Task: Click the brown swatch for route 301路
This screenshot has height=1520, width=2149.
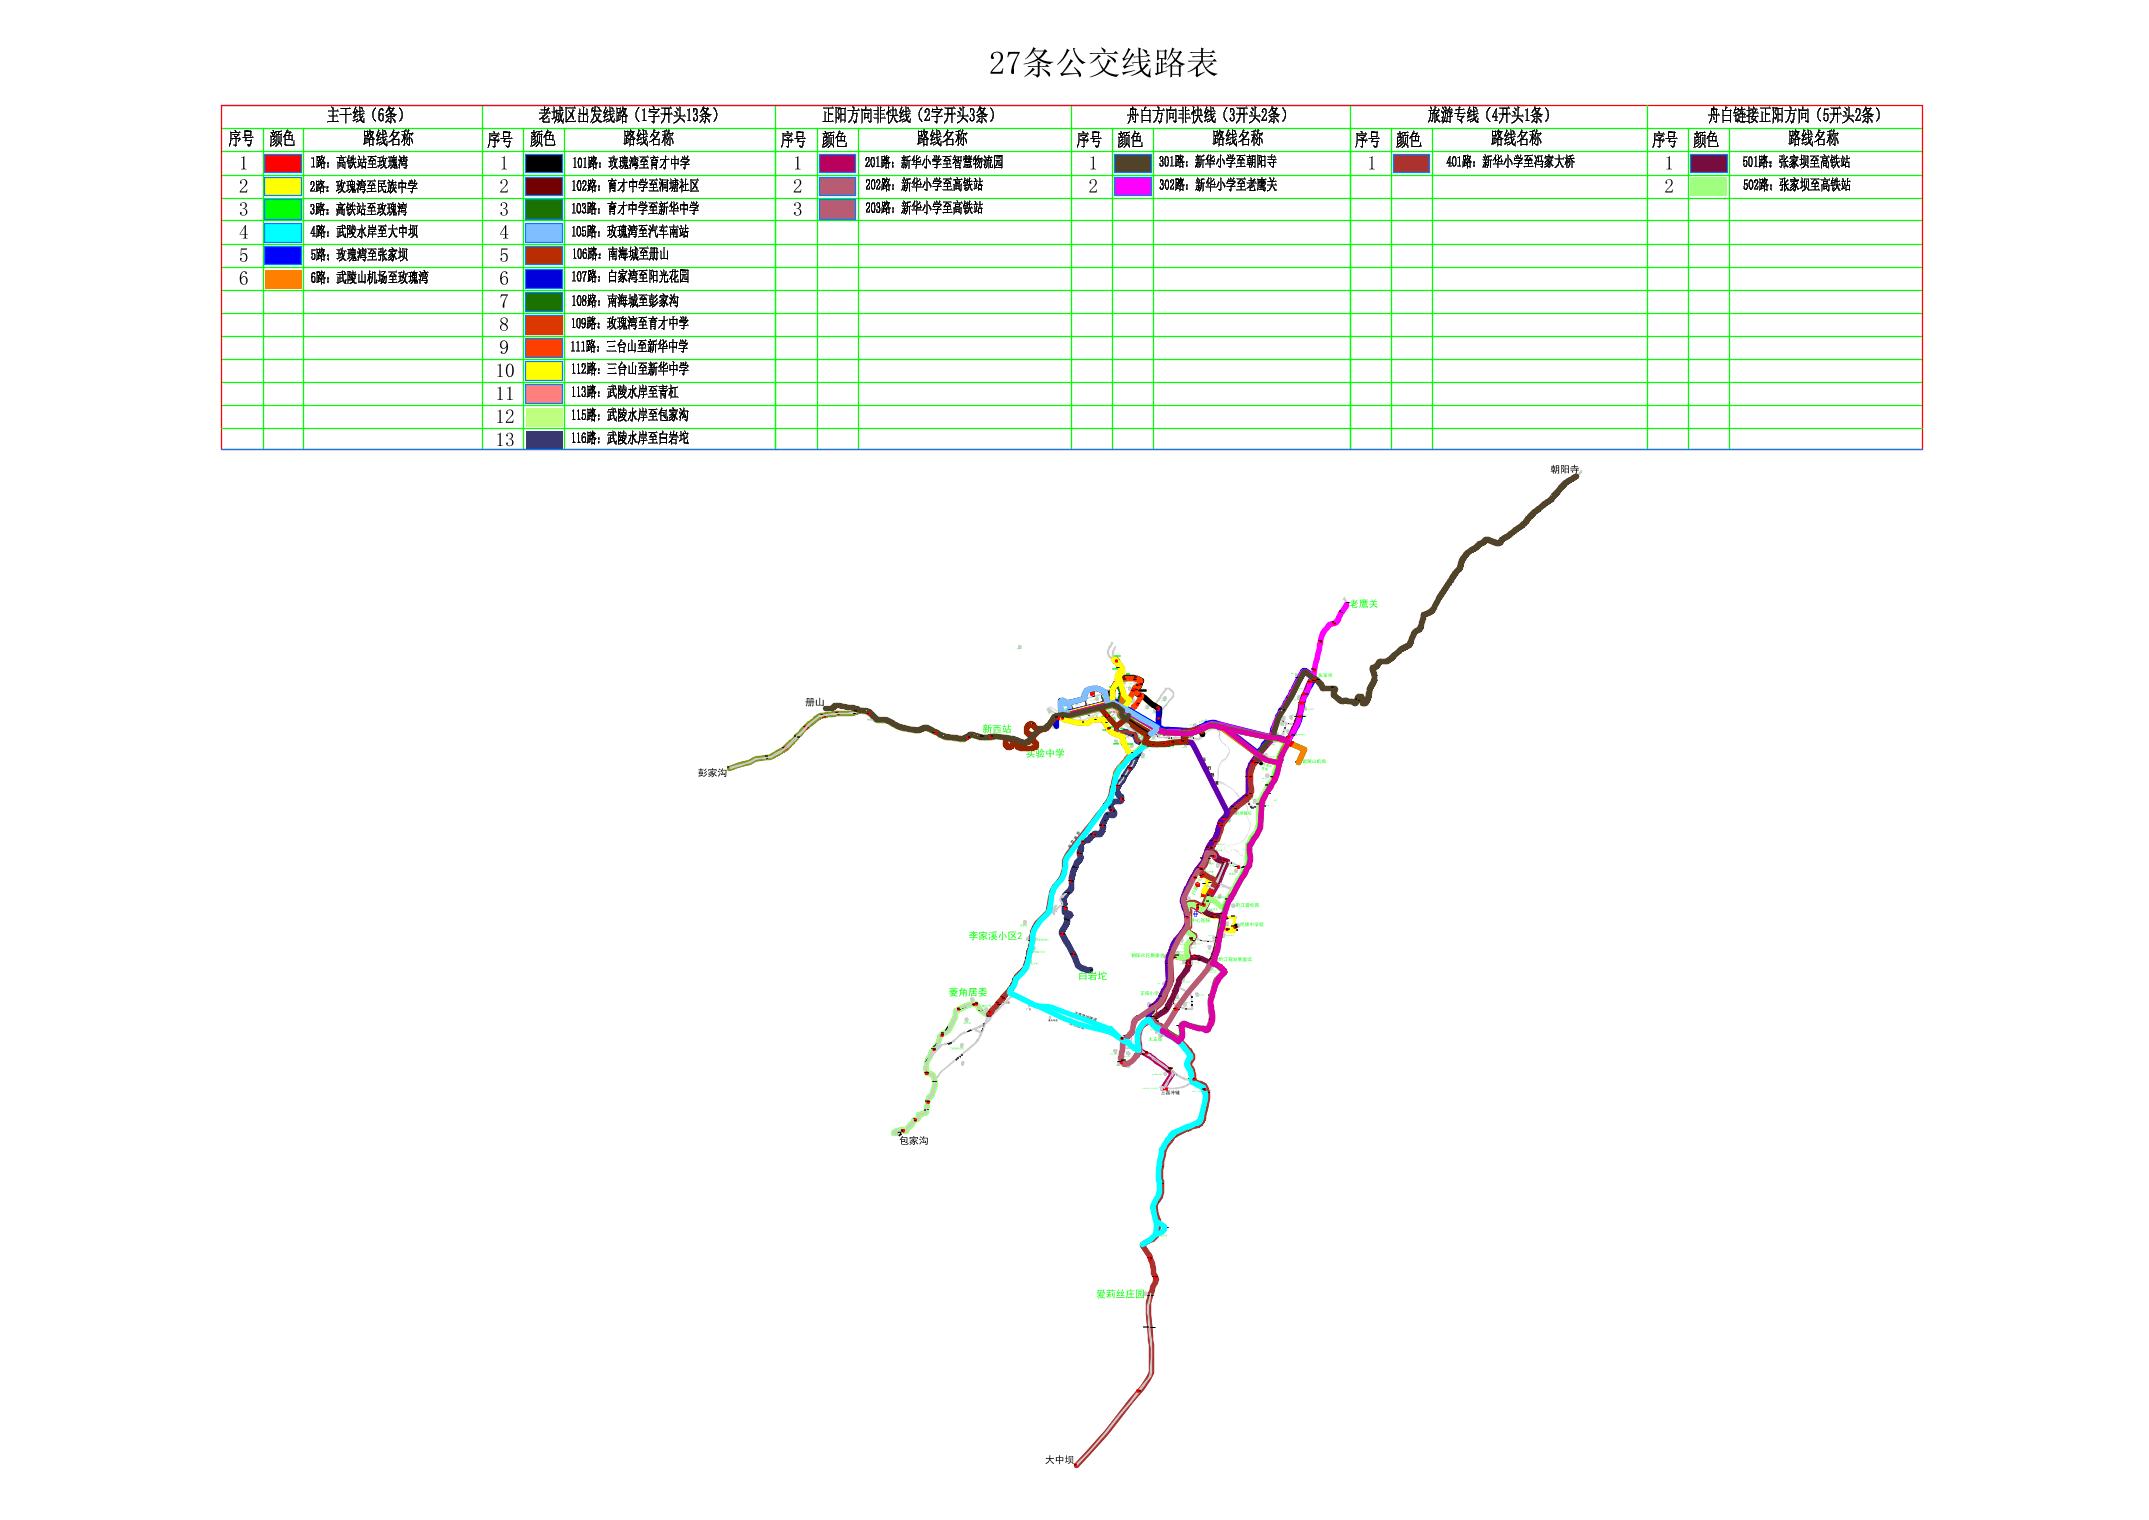Action: [x=1132, y=163]
